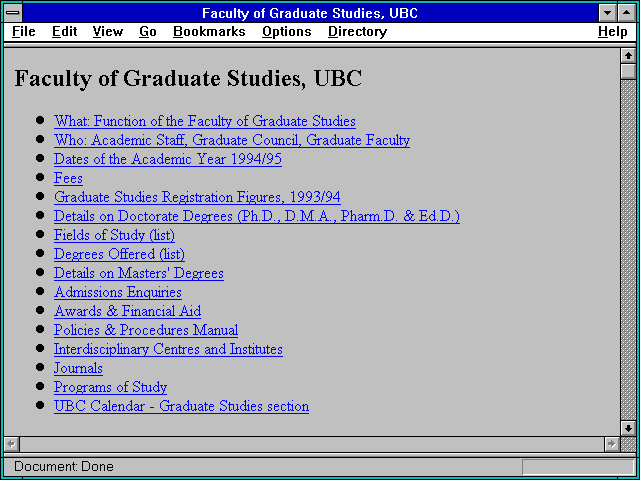The height and width of the screenshot is (480, 640).
Task: Click the page heading Faculty of Graduate Studies, UBC
Action: tap(188, 78)
